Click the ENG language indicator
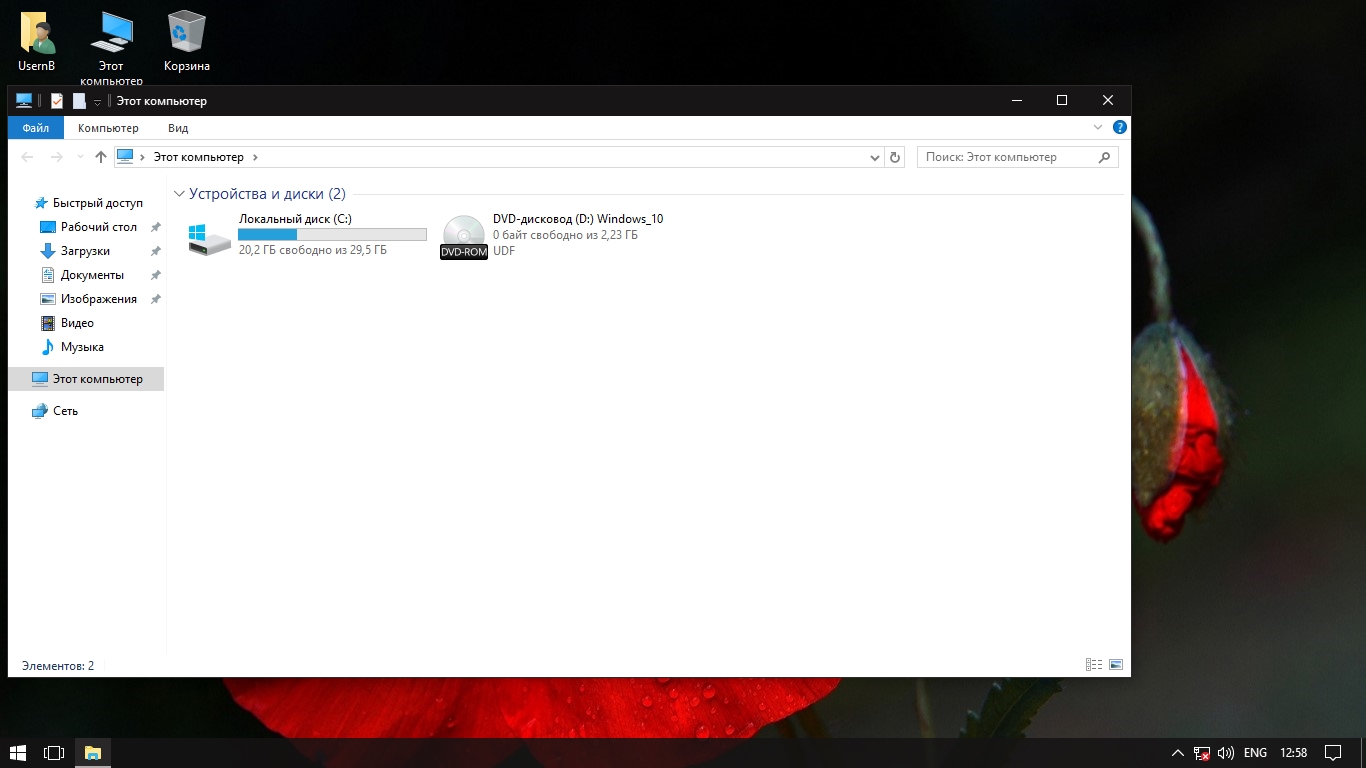Viewport: 1366px width, 768px height. (x=1255, y=753)
